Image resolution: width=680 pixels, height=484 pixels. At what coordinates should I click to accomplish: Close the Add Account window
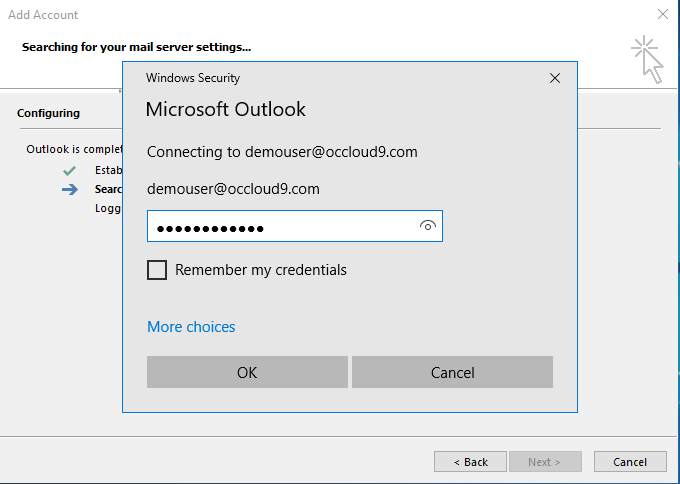tap(663, 14)
